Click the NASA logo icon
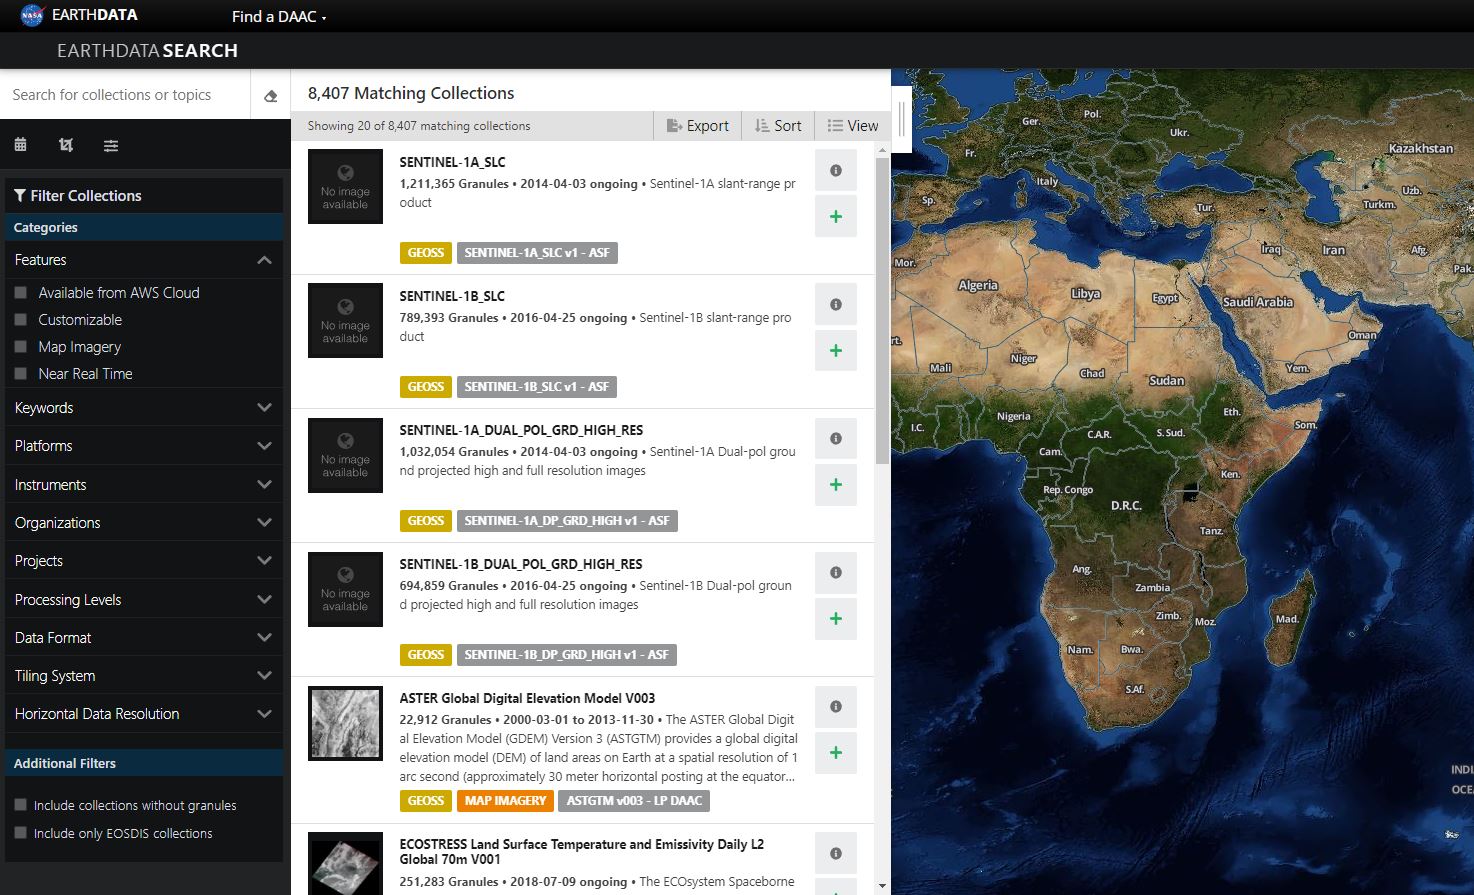 coord(32,15)
